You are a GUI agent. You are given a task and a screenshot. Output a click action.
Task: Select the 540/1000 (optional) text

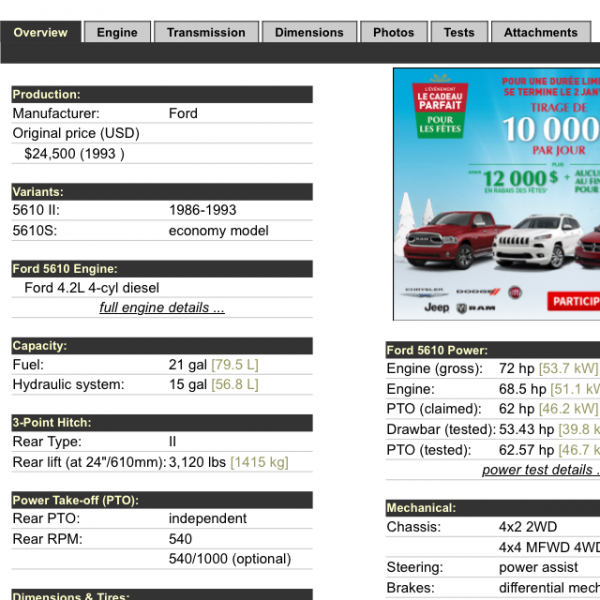[230, 559]
